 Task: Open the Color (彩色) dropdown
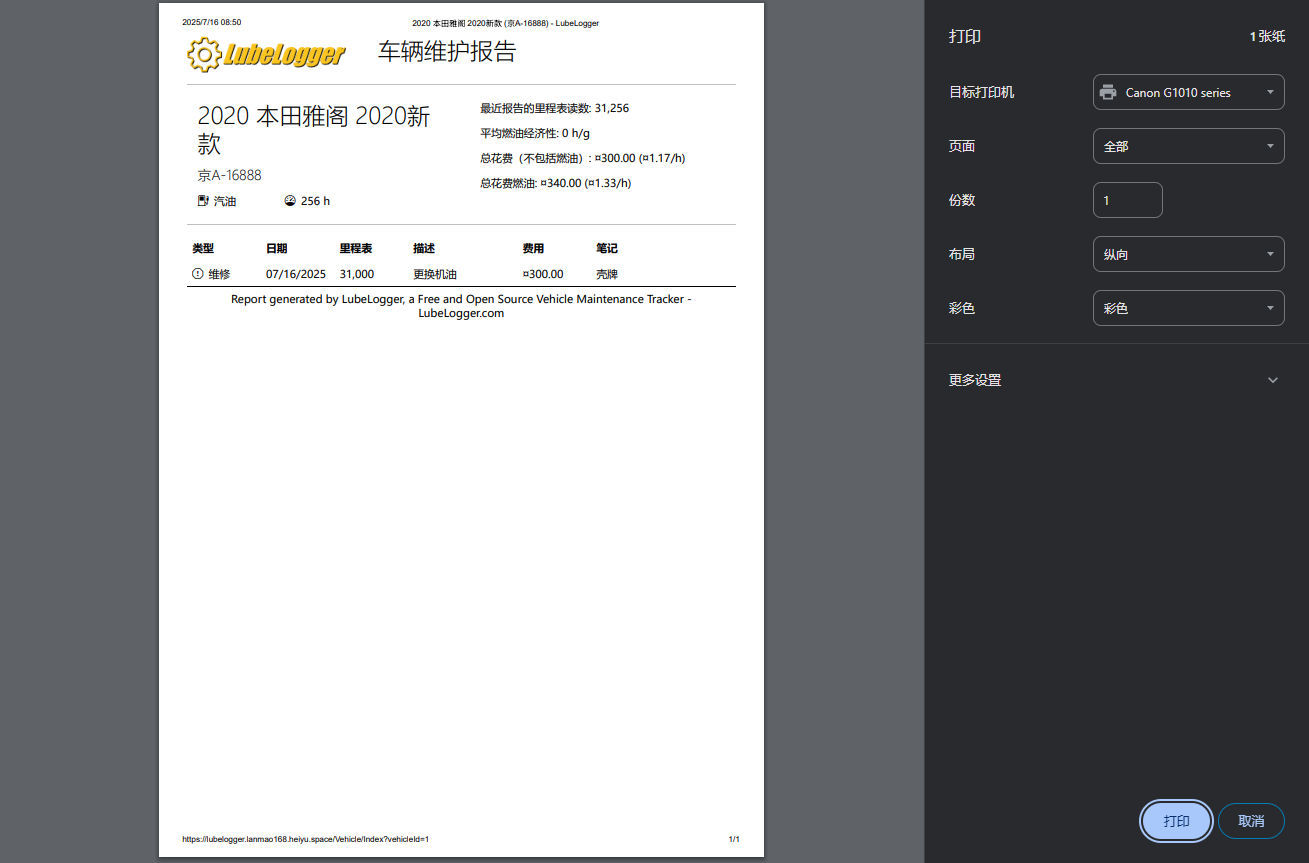(x=1189, y=308)
